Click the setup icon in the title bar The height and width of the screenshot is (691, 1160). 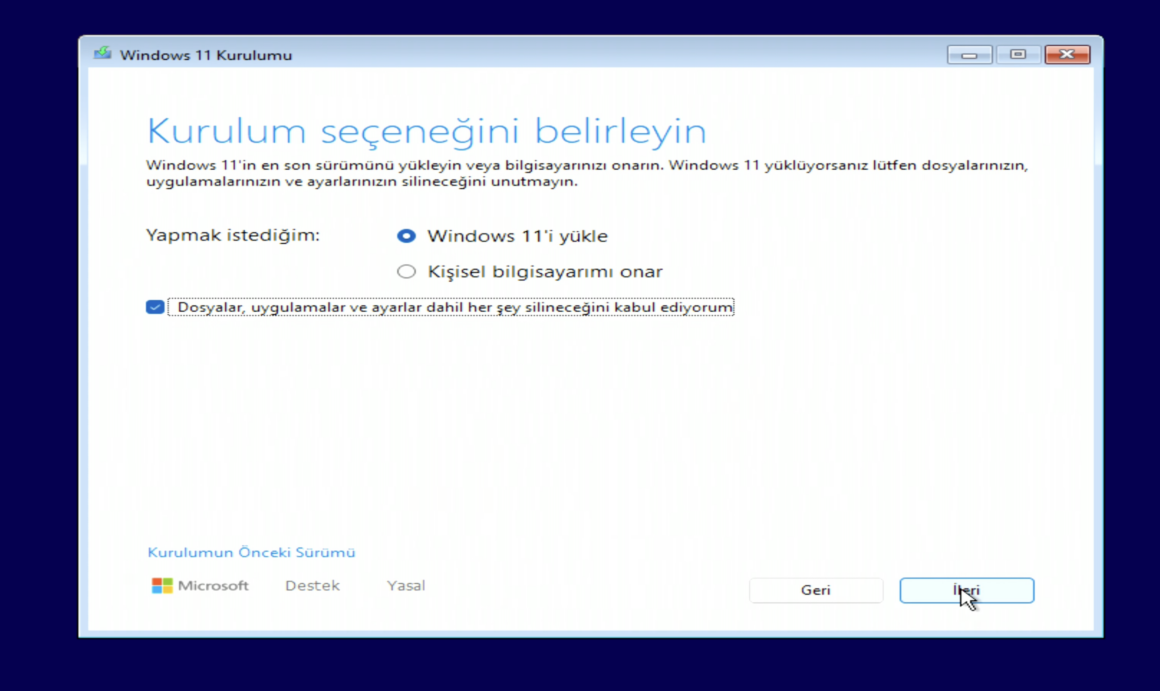tap(102, 54)
